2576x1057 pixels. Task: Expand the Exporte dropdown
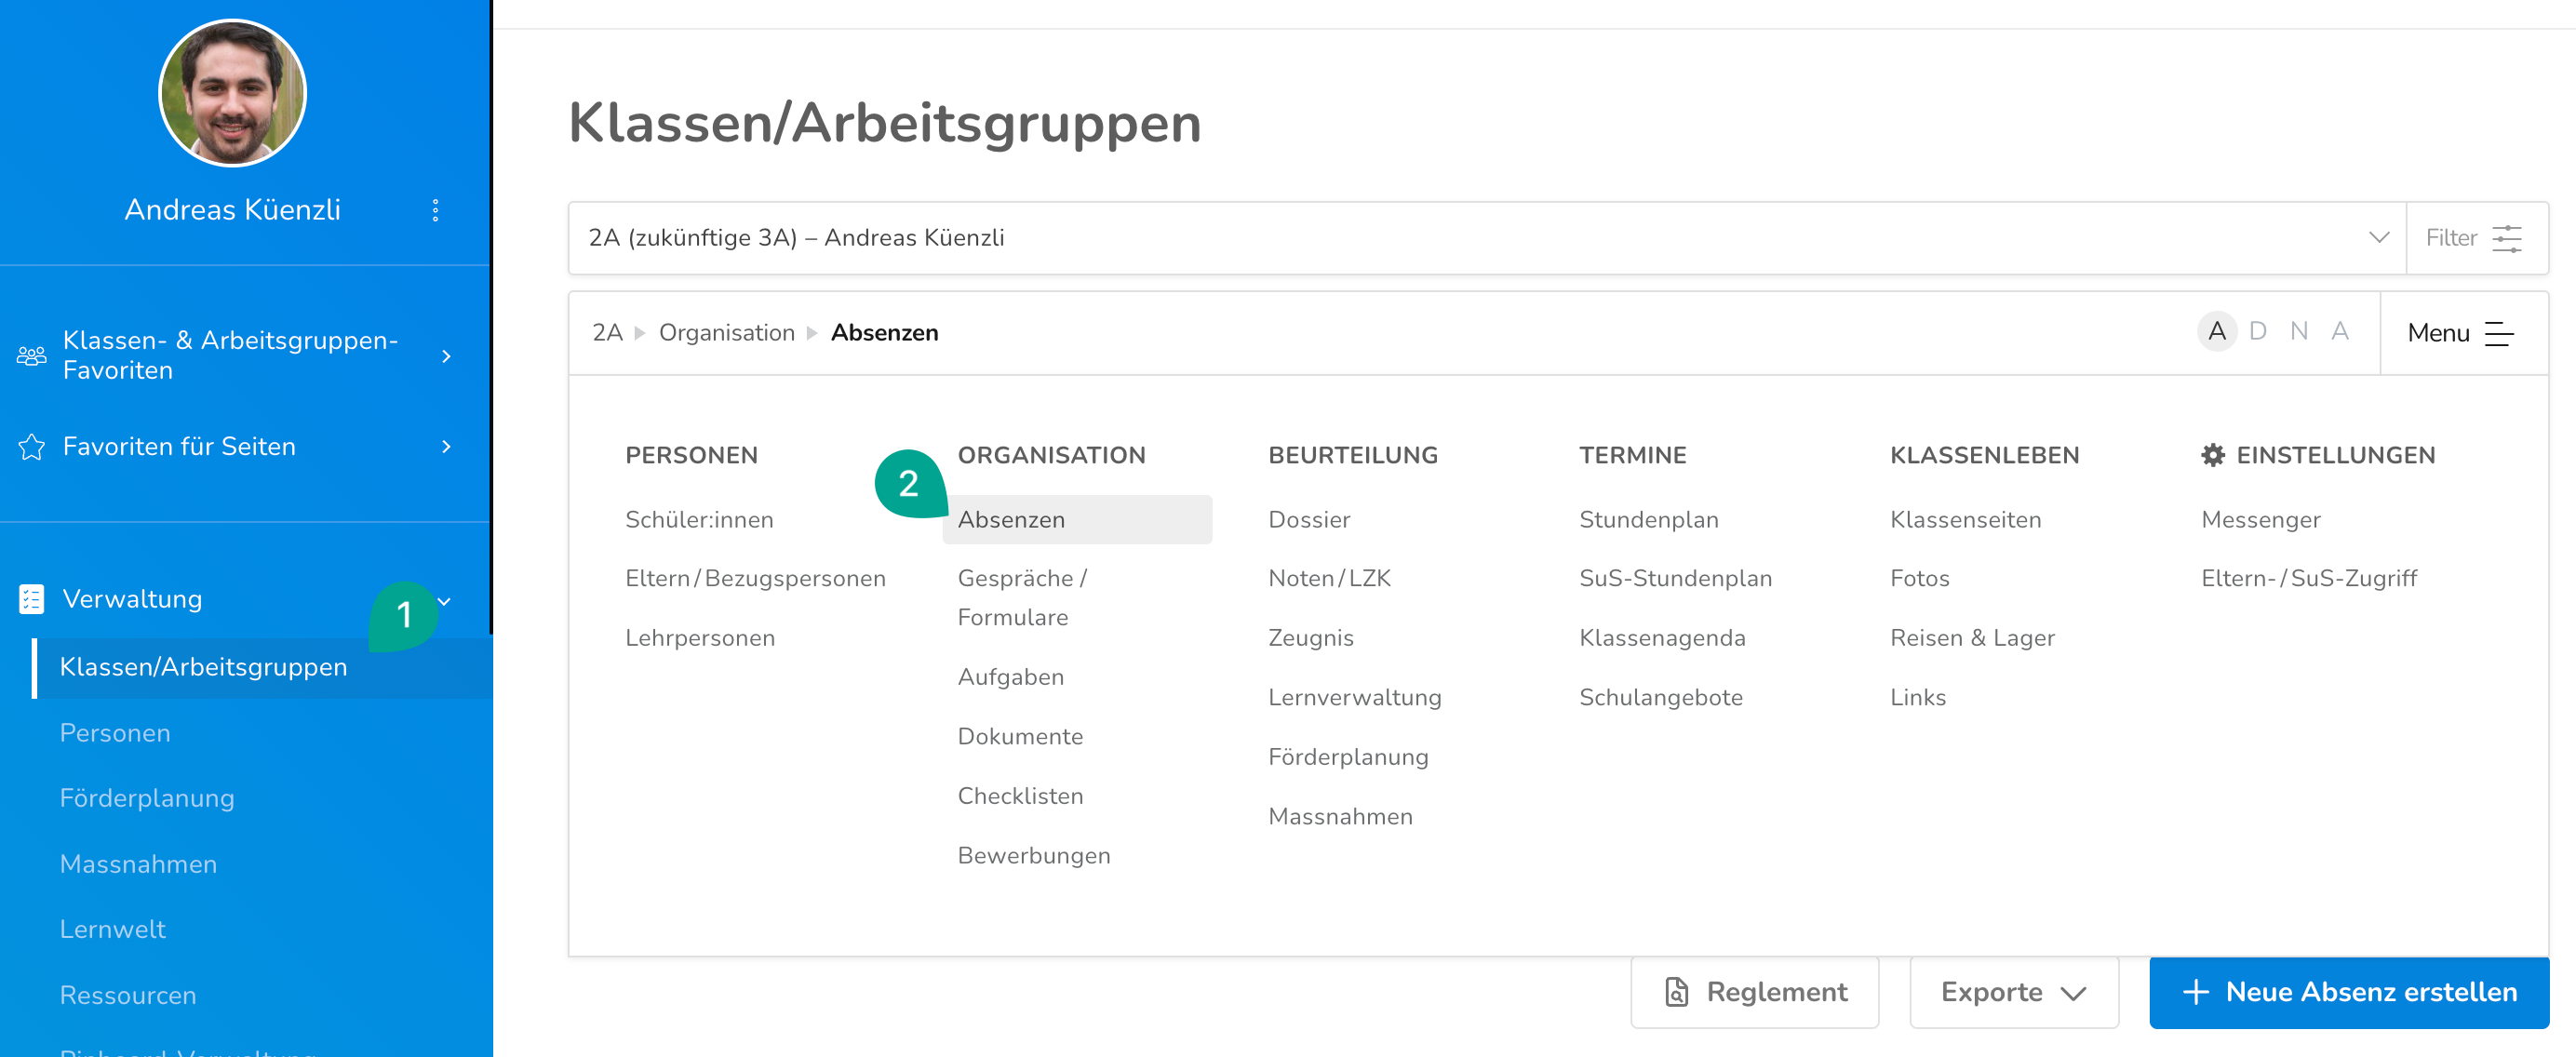[x=2013, y=992]
